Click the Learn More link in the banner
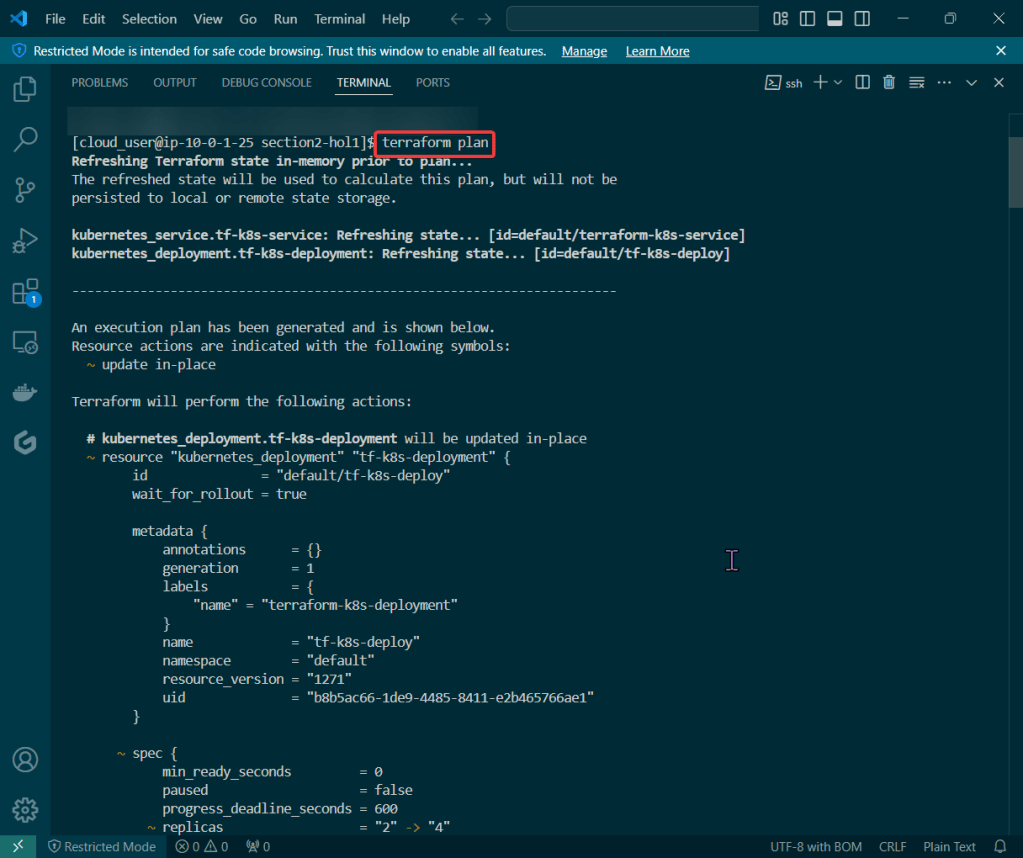The width and height of the screenshot is (1023, 858). pos(657,51)
